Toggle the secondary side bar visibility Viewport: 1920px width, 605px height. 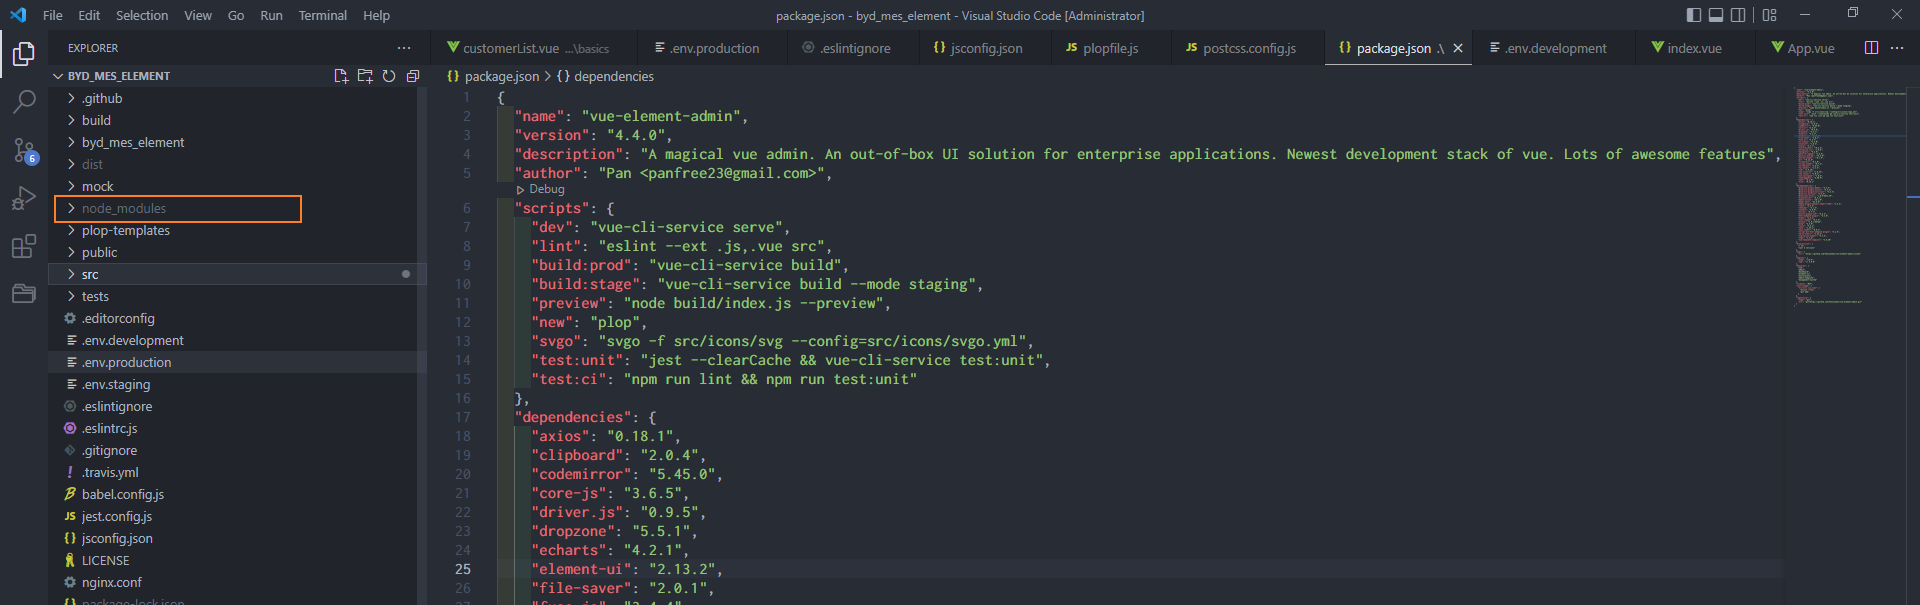(x=1738, y=15)
